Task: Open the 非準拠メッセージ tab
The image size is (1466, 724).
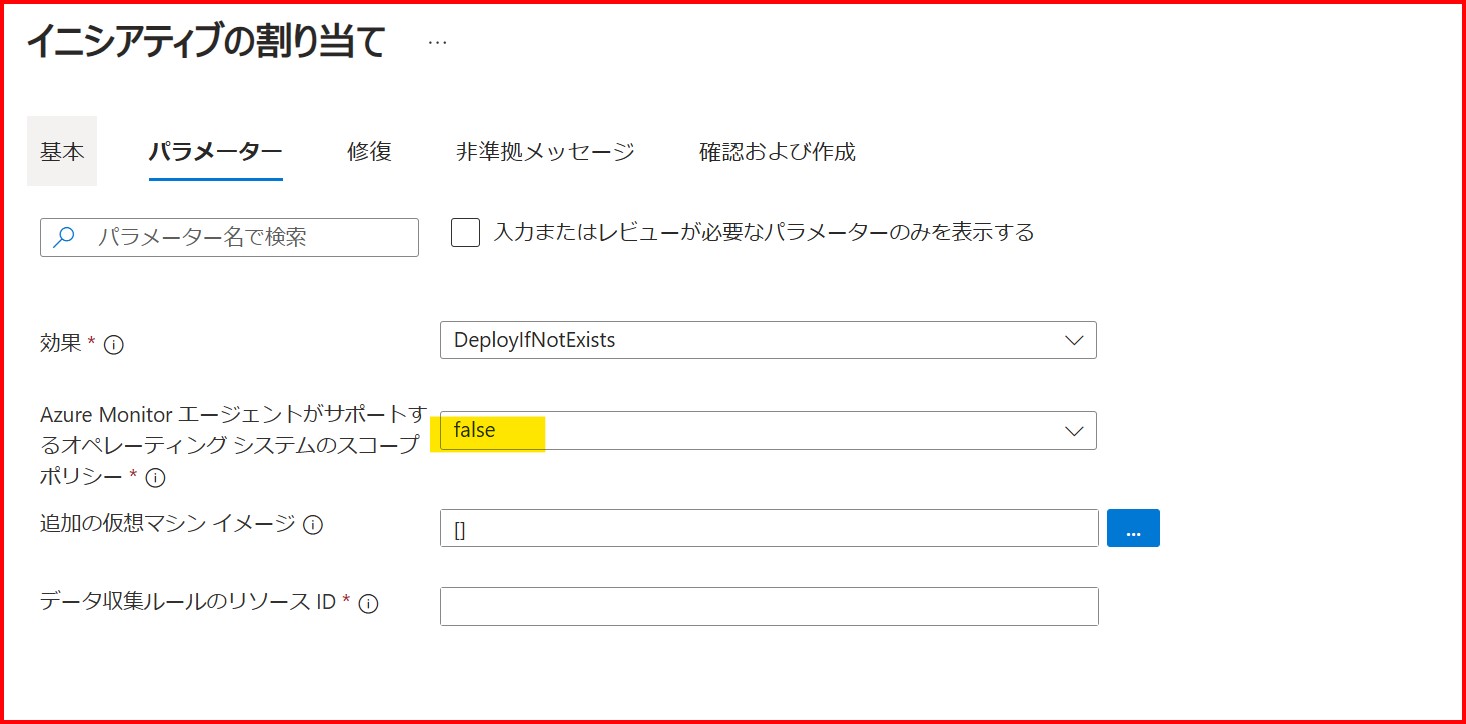Action: click(545, 151)
